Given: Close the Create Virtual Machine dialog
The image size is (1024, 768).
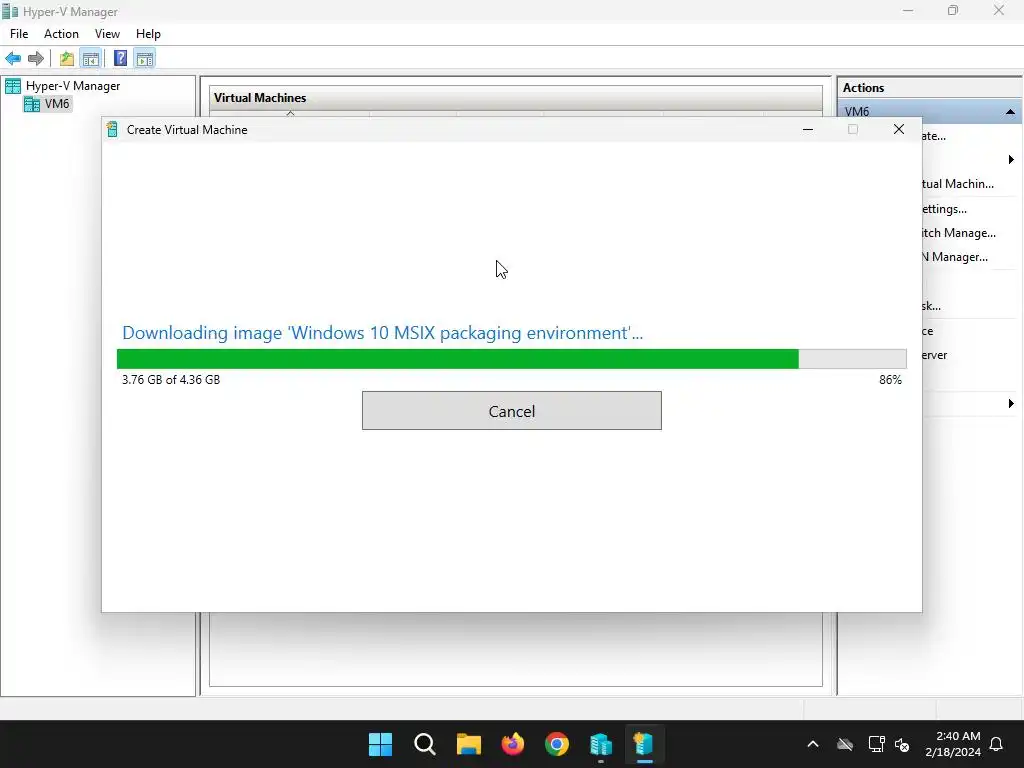Looking at the screenshot, I should tap(899, 129).
